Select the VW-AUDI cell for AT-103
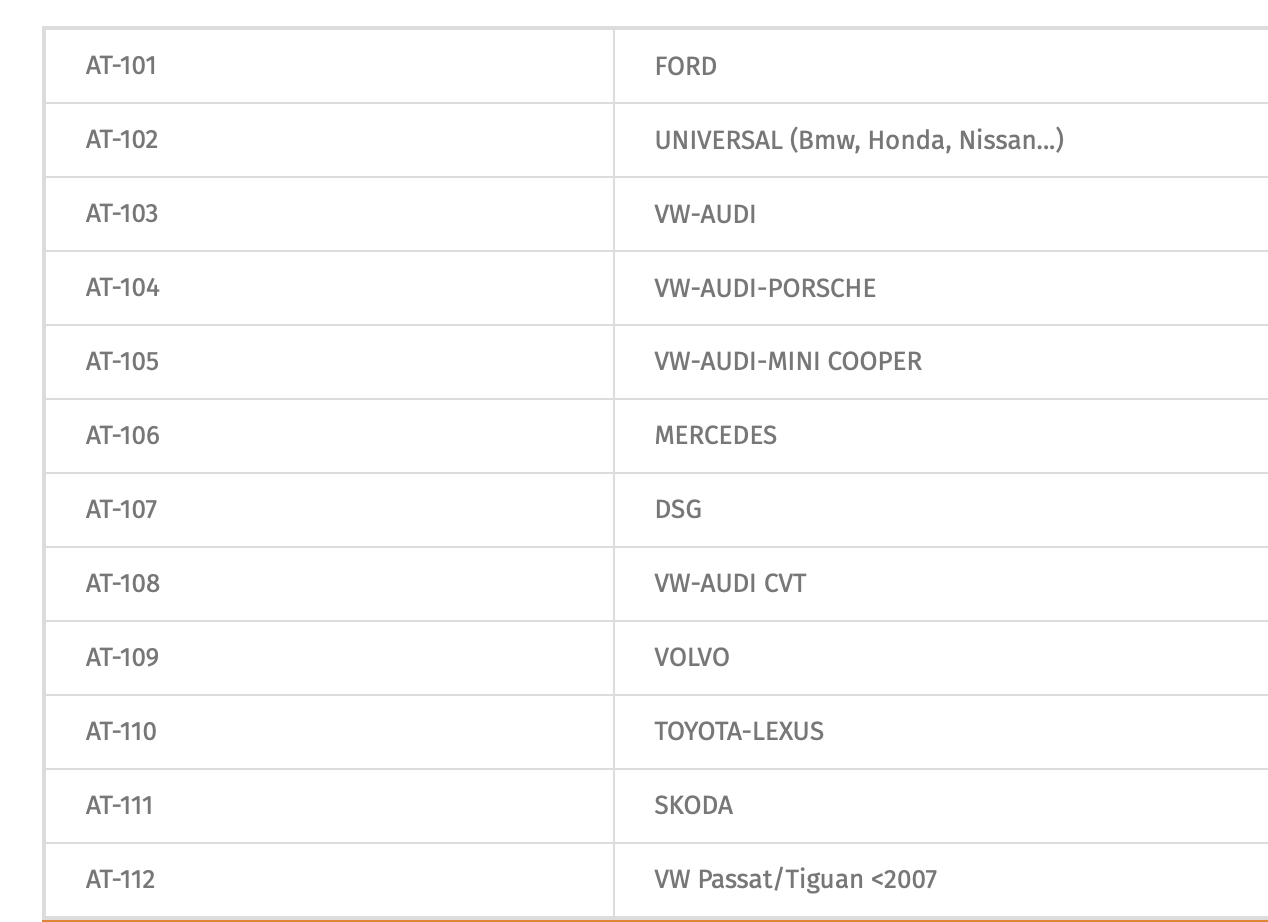 point(705,214)
